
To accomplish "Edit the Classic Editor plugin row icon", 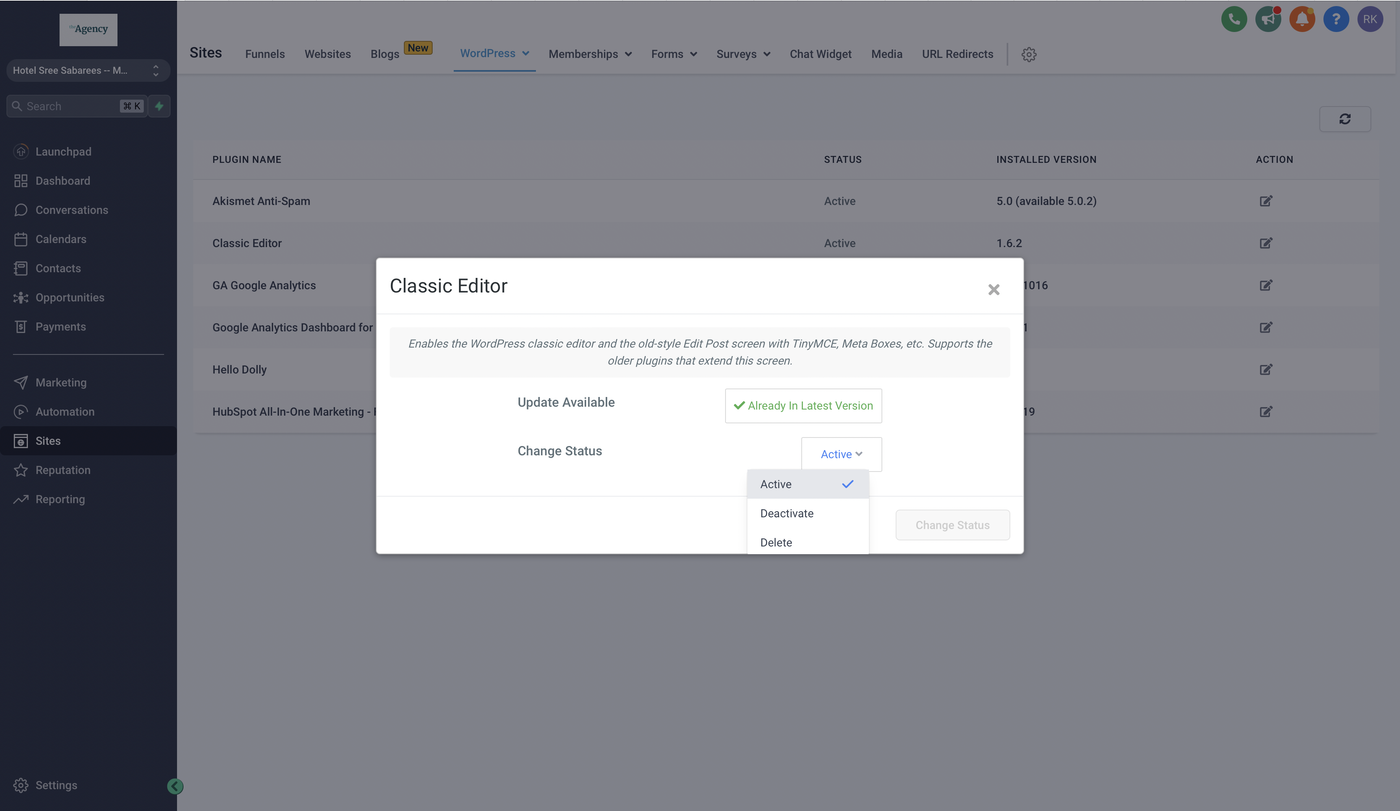I will [x=1266, y=243].
